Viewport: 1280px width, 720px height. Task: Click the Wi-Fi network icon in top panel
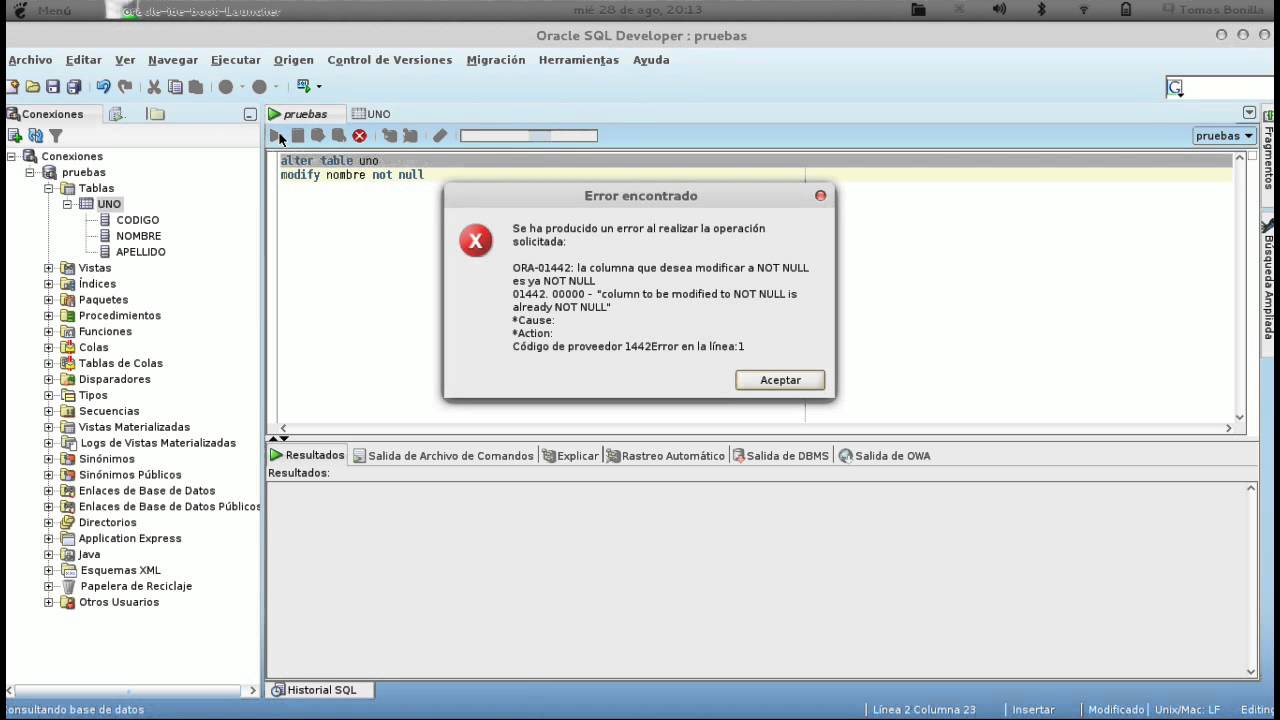(1084, 10)
